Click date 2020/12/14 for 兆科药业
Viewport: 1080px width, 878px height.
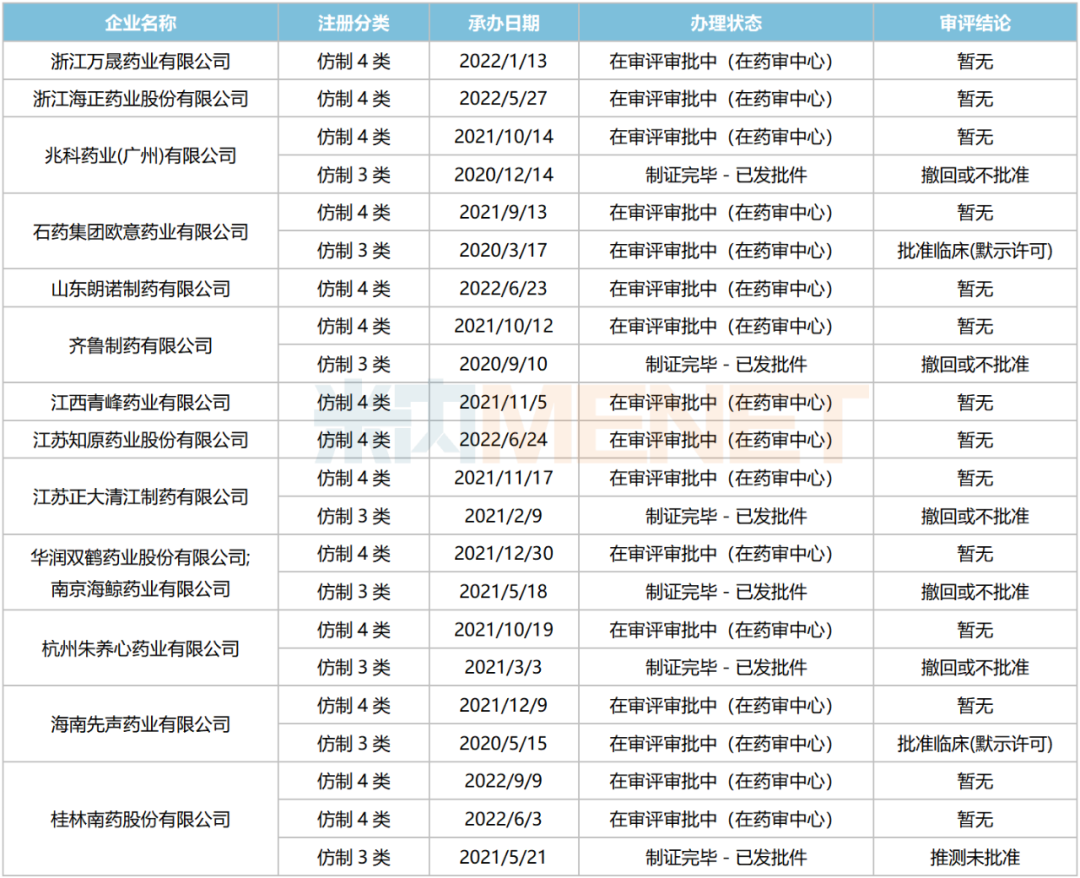pos(502,174)
